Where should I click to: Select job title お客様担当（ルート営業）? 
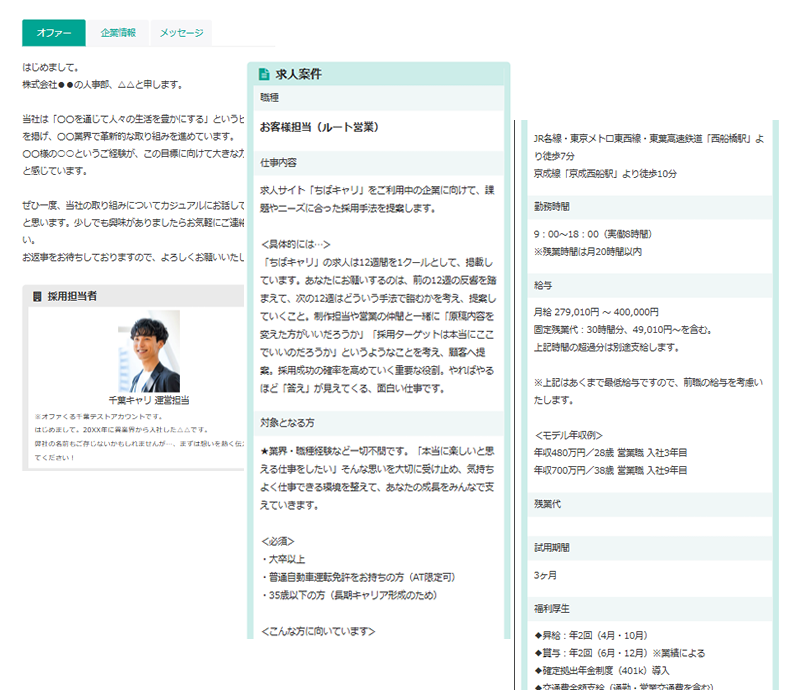(320, 127)
